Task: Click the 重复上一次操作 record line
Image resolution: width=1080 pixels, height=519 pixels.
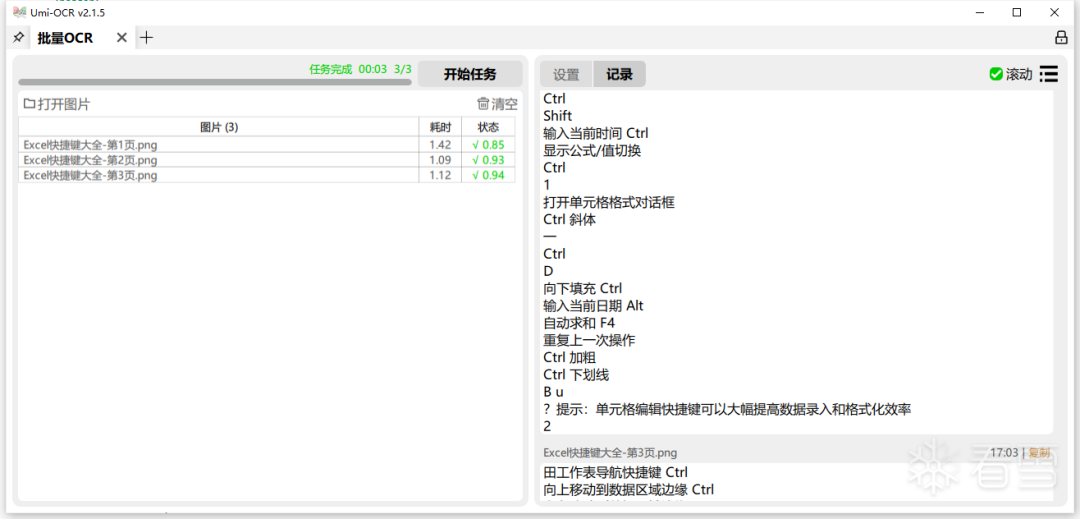Action: (592, 340)
